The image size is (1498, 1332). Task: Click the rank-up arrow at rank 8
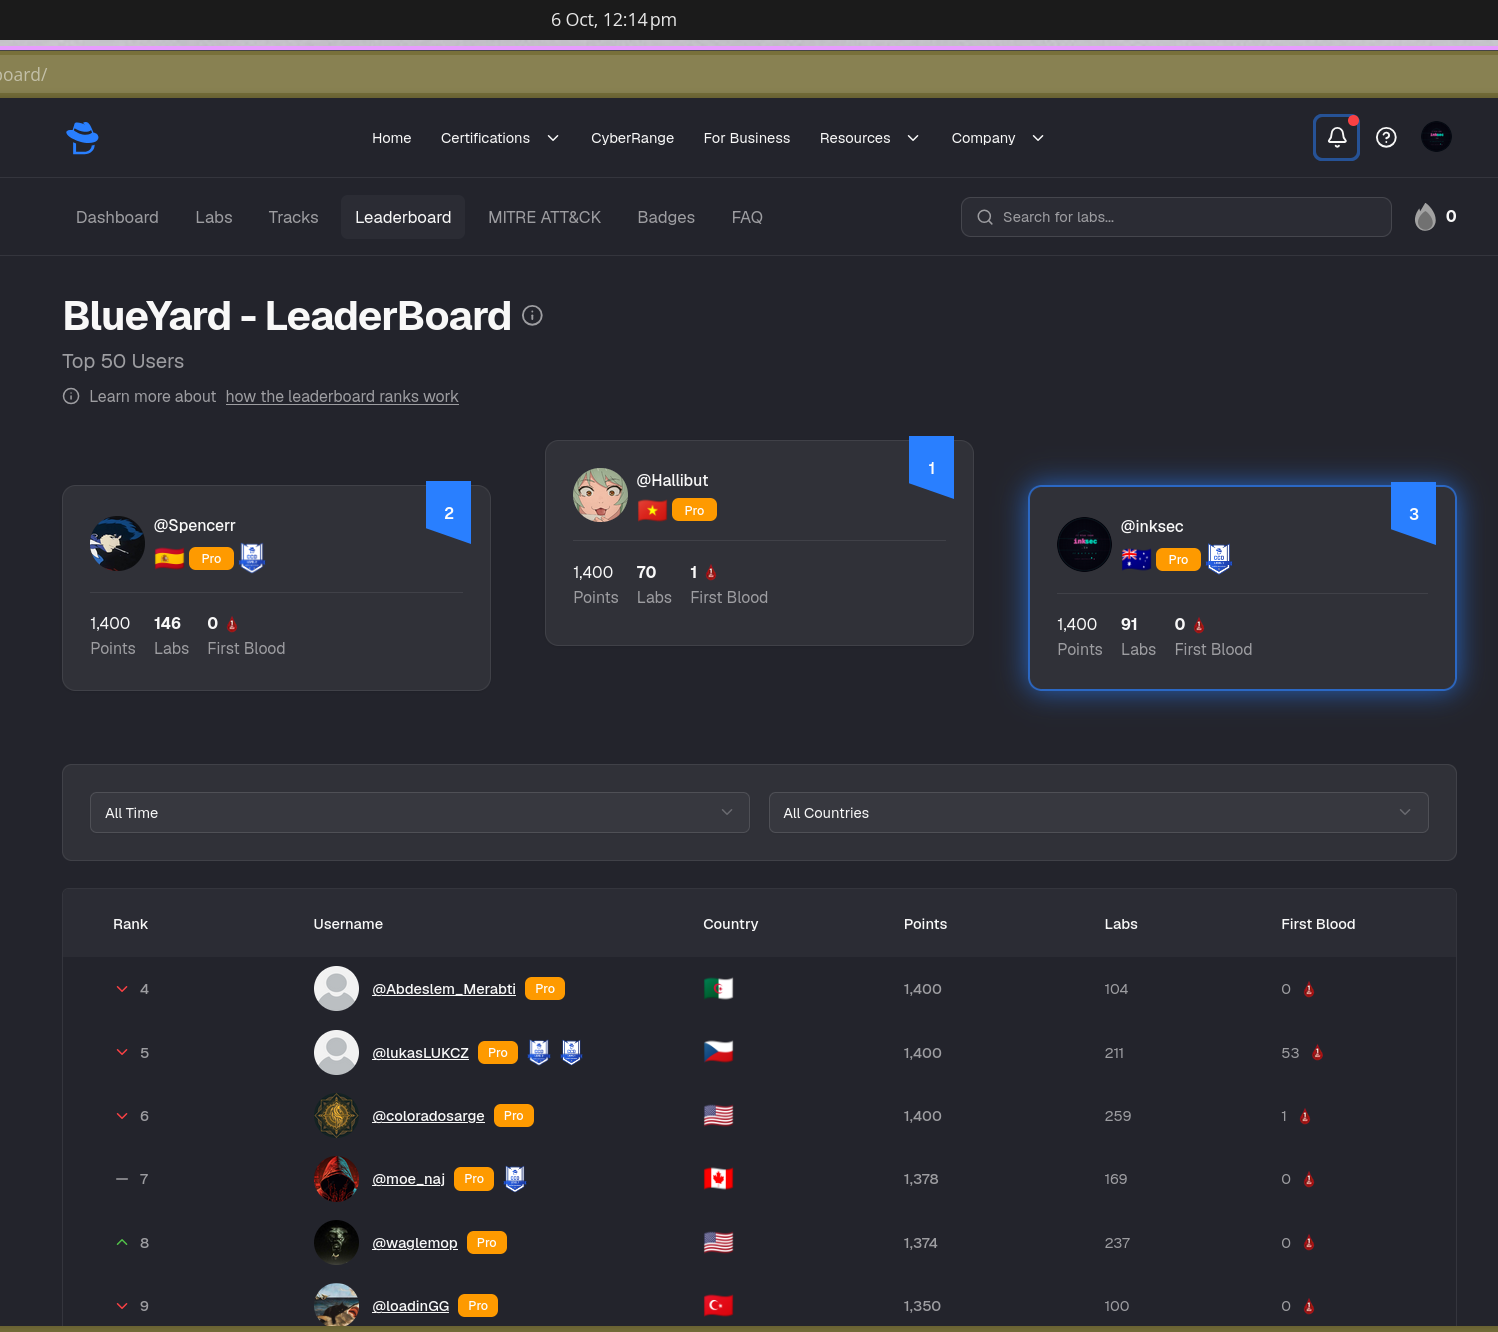122,1242
